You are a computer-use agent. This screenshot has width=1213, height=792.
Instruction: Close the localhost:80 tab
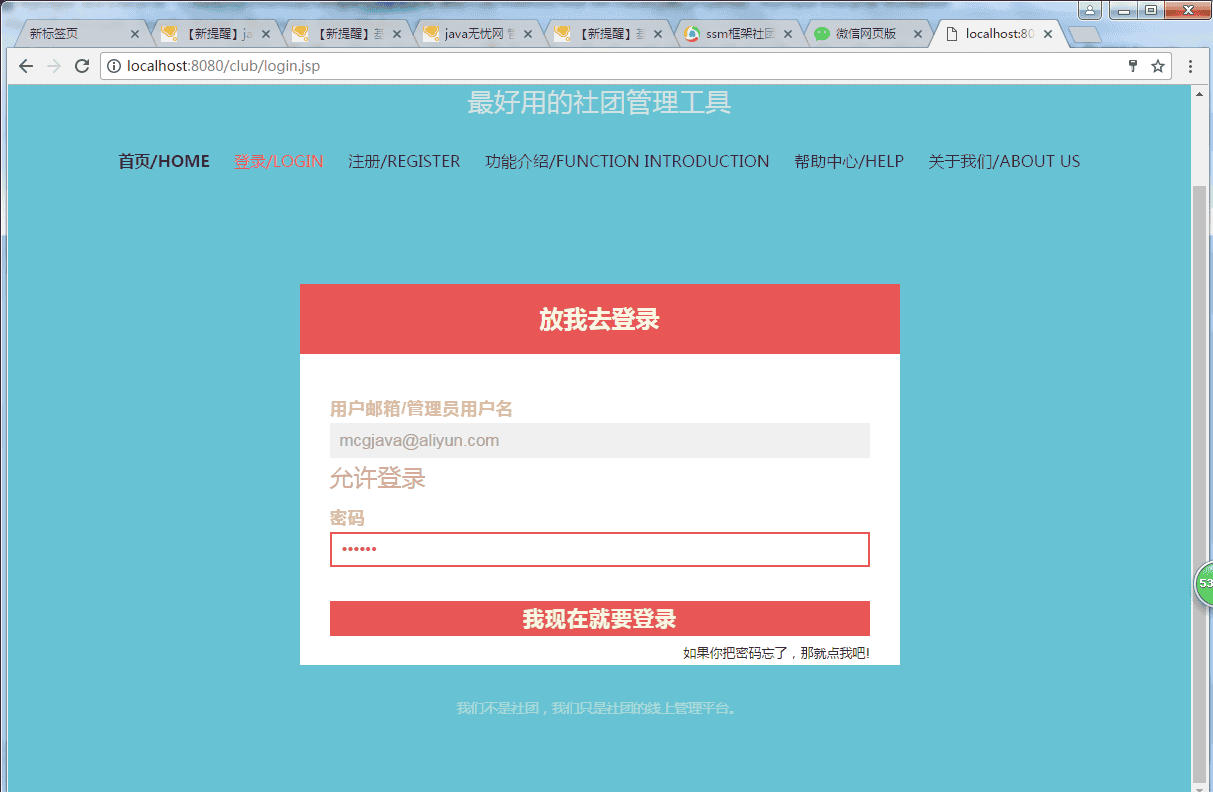pos(1048,33)
